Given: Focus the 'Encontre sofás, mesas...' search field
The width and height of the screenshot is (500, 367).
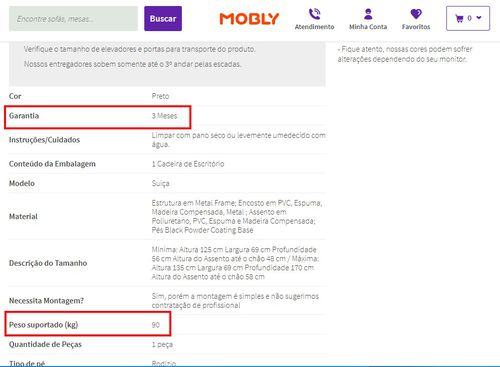Looking at the screenshot, I should [x=73, y=19].
